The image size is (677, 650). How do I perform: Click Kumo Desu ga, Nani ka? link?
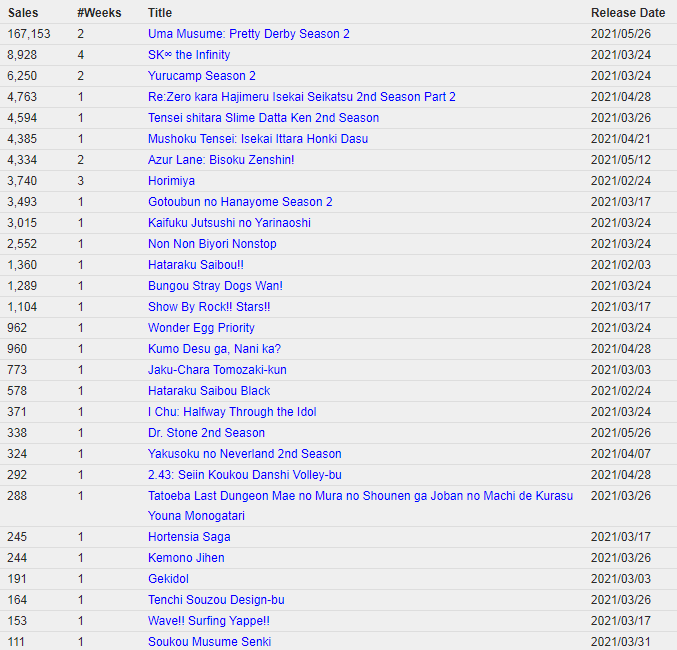coord(214,349)
